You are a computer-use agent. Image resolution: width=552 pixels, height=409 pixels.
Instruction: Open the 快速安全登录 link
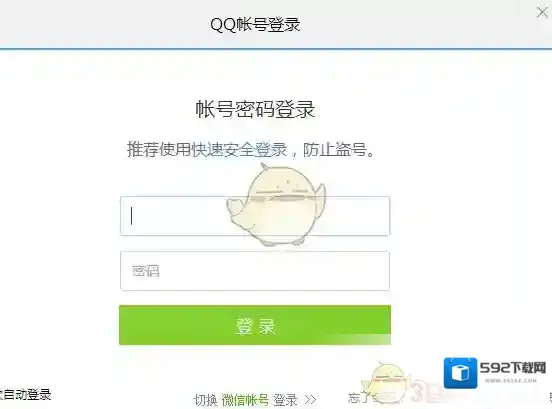click(x=239, y=149)
